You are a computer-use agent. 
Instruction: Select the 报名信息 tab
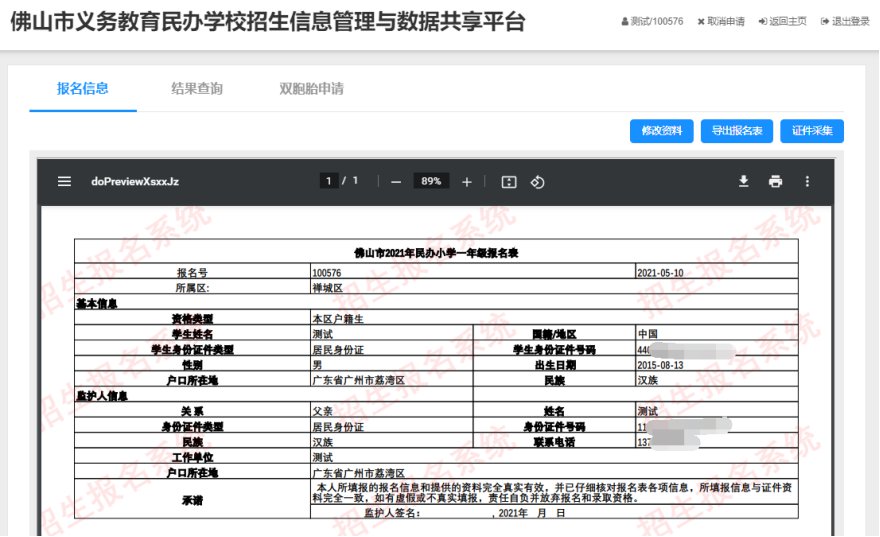(x=83, y=89)
